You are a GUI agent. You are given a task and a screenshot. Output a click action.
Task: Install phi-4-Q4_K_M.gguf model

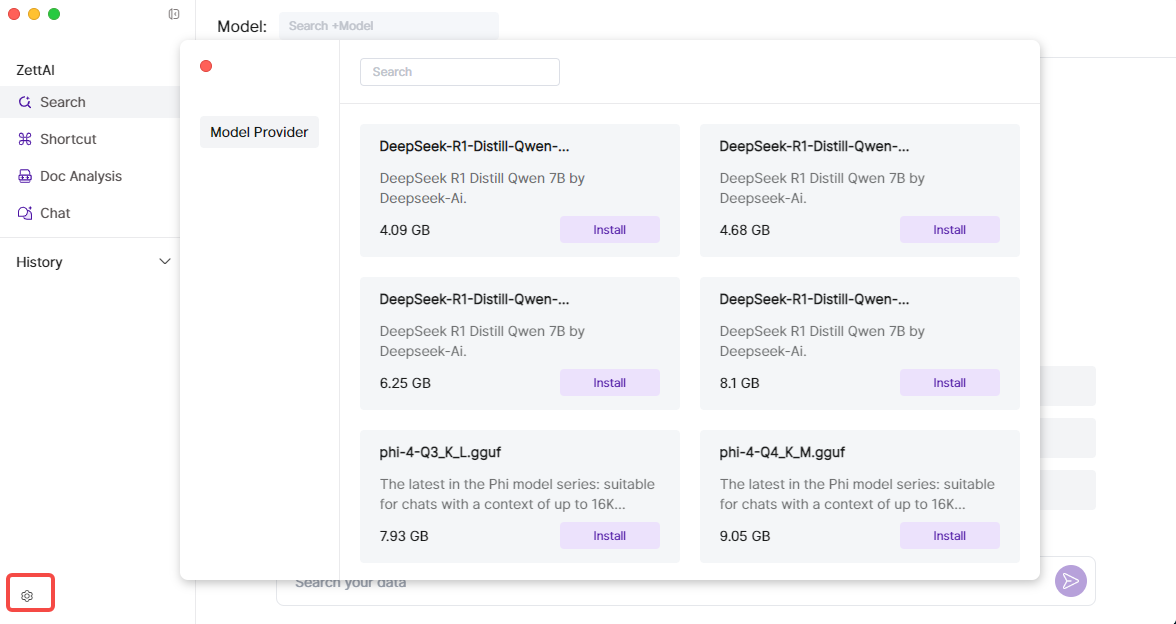(x=950, y=536)
